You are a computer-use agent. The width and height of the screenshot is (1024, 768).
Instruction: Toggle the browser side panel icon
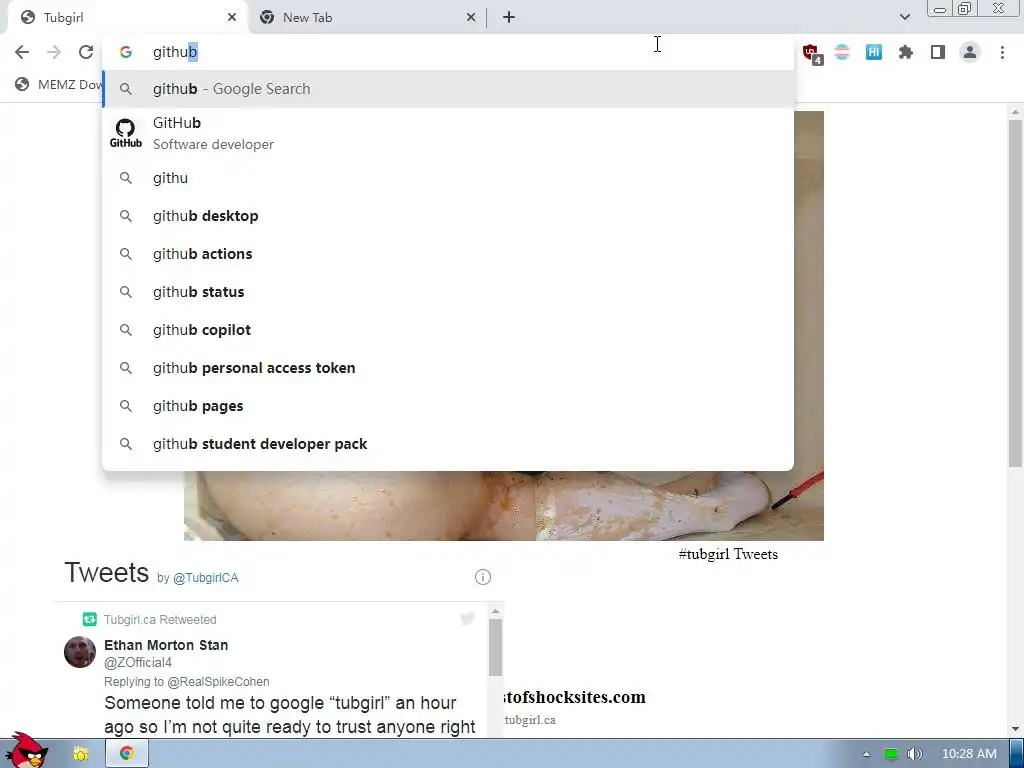pos(938,52)
